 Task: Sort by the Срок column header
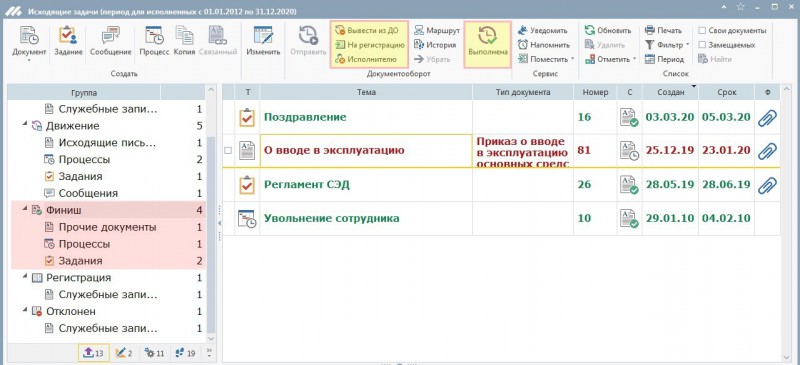[727, 92]
